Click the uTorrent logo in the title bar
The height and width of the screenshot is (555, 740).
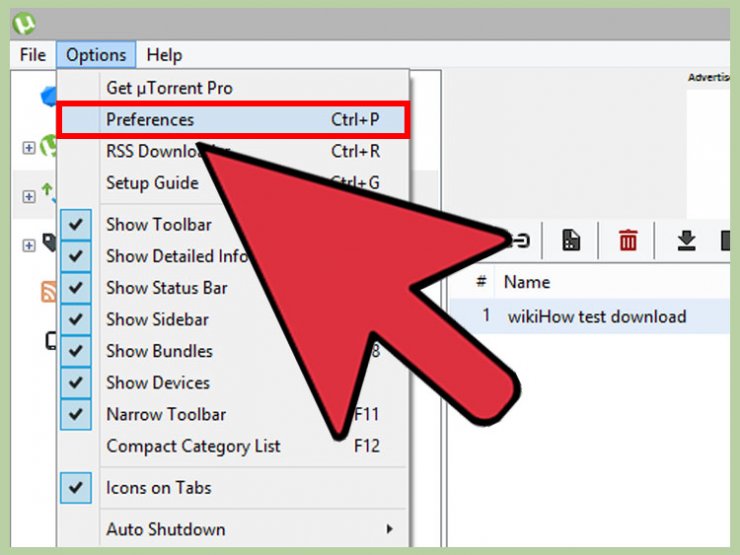24,24
